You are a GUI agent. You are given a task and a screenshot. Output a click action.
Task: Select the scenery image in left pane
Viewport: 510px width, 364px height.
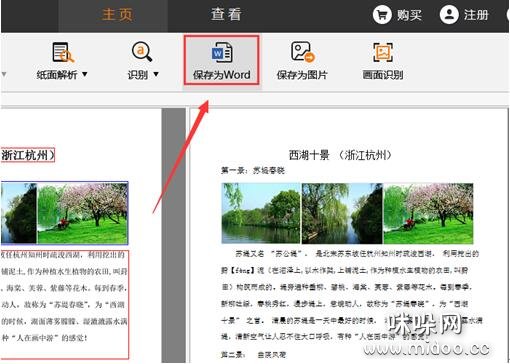[x=64, y=213]
